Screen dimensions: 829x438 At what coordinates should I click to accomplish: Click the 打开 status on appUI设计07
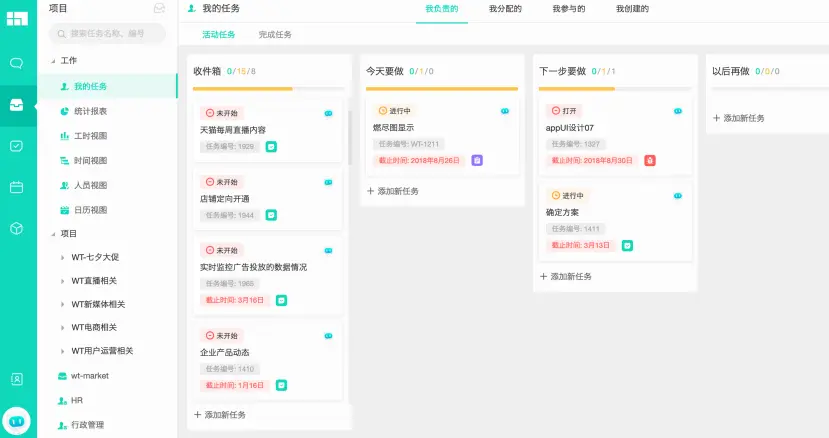(564, 111)
